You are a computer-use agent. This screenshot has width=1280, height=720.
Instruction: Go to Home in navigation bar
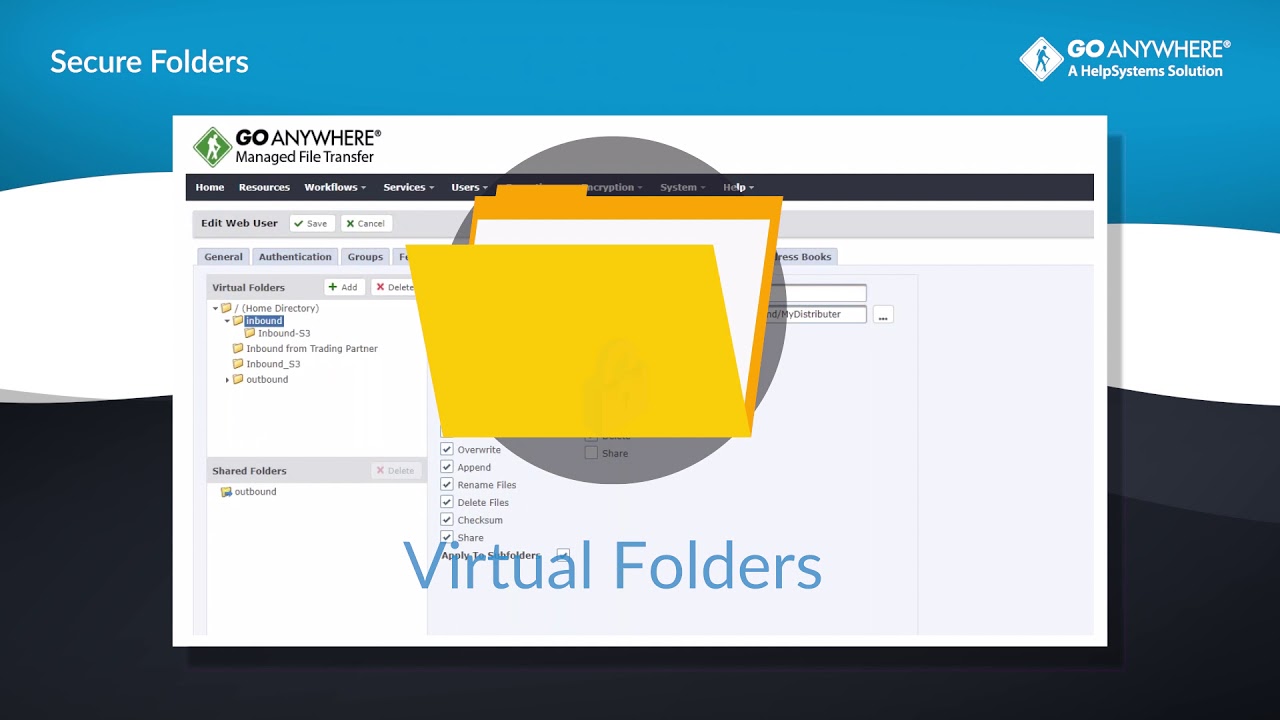(x=210, y=187)
